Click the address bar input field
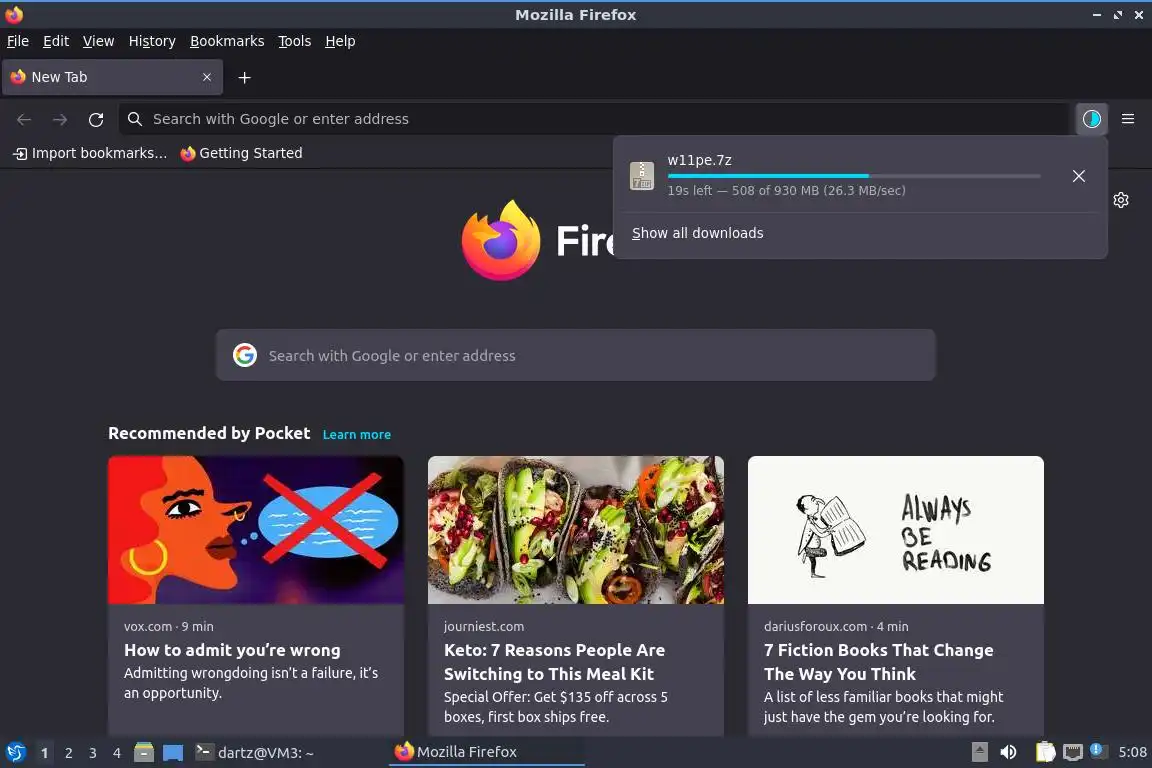The width and height of the screenshot is (1152, 768). pyautogui.click(x=594, y=119)
